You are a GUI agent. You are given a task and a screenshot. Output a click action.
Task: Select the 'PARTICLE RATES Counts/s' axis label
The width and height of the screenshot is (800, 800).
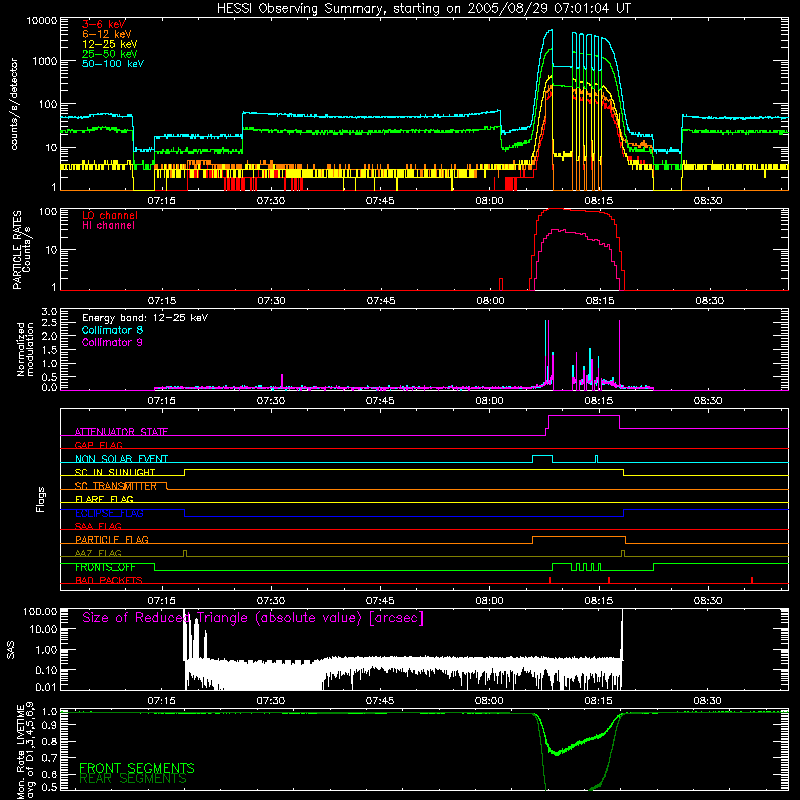pos(21,249)
